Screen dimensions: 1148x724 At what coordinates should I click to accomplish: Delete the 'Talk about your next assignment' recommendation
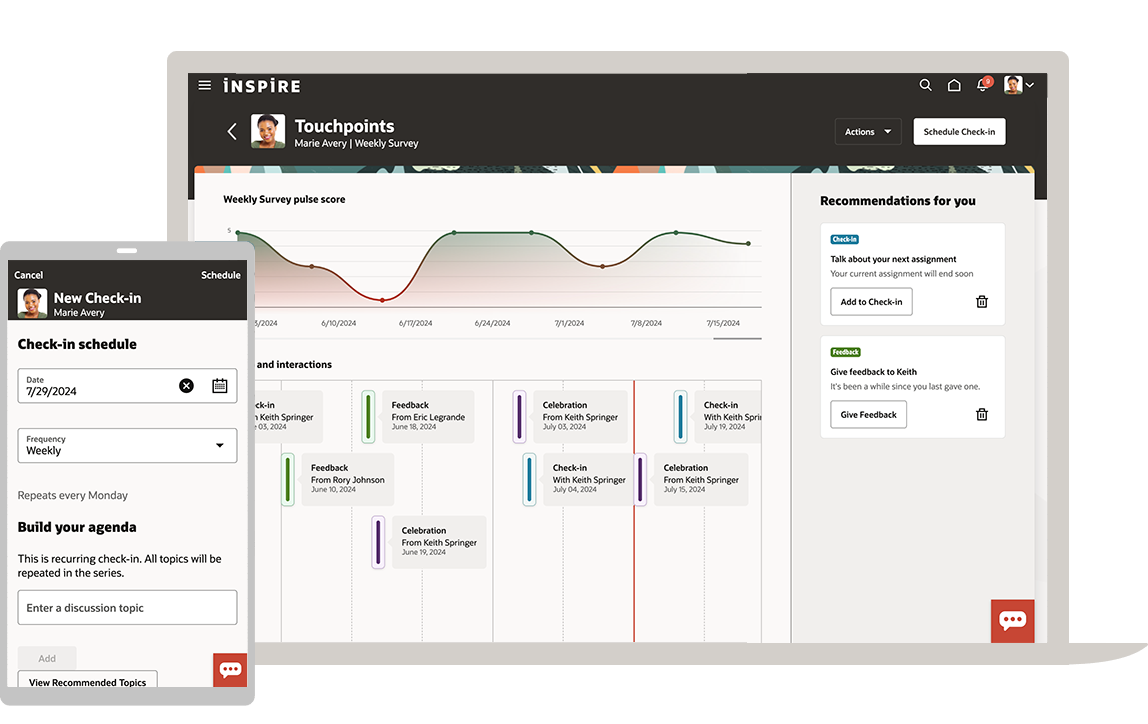981,301
